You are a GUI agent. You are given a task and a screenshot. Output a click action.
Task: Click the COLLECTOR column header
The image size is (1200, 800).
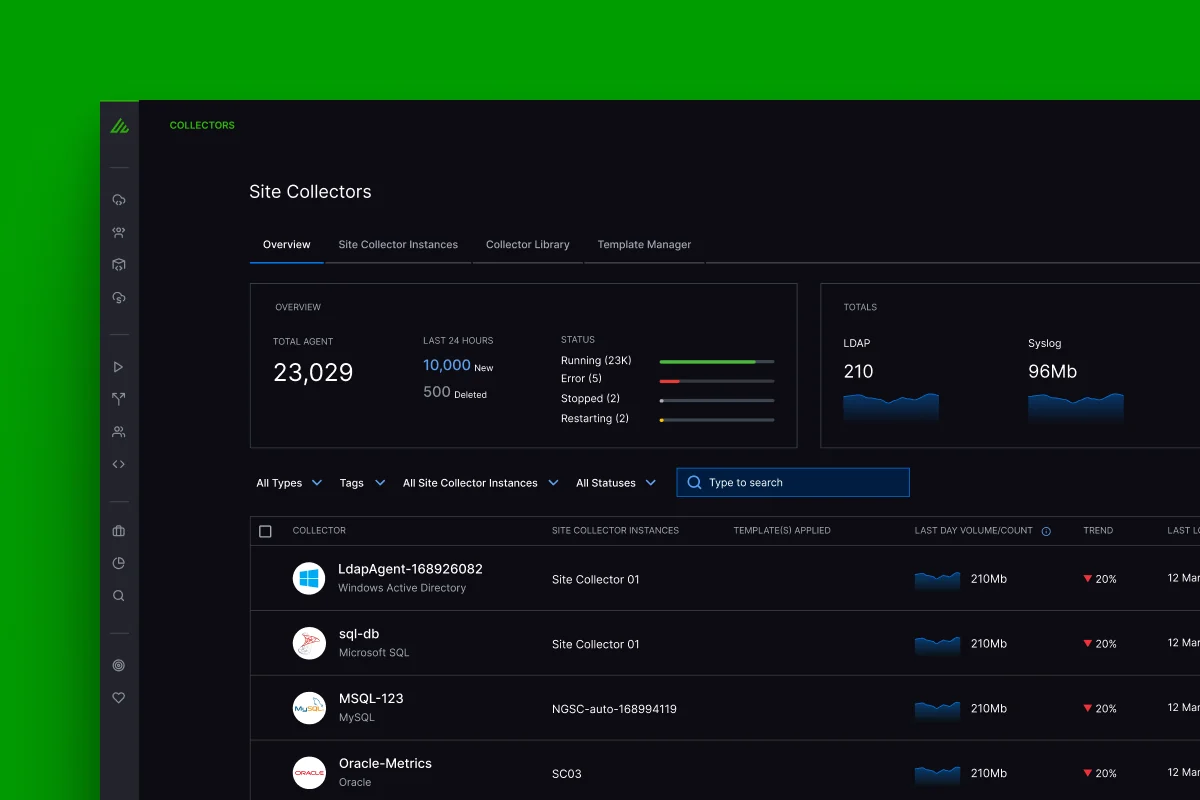coord(319,531)
